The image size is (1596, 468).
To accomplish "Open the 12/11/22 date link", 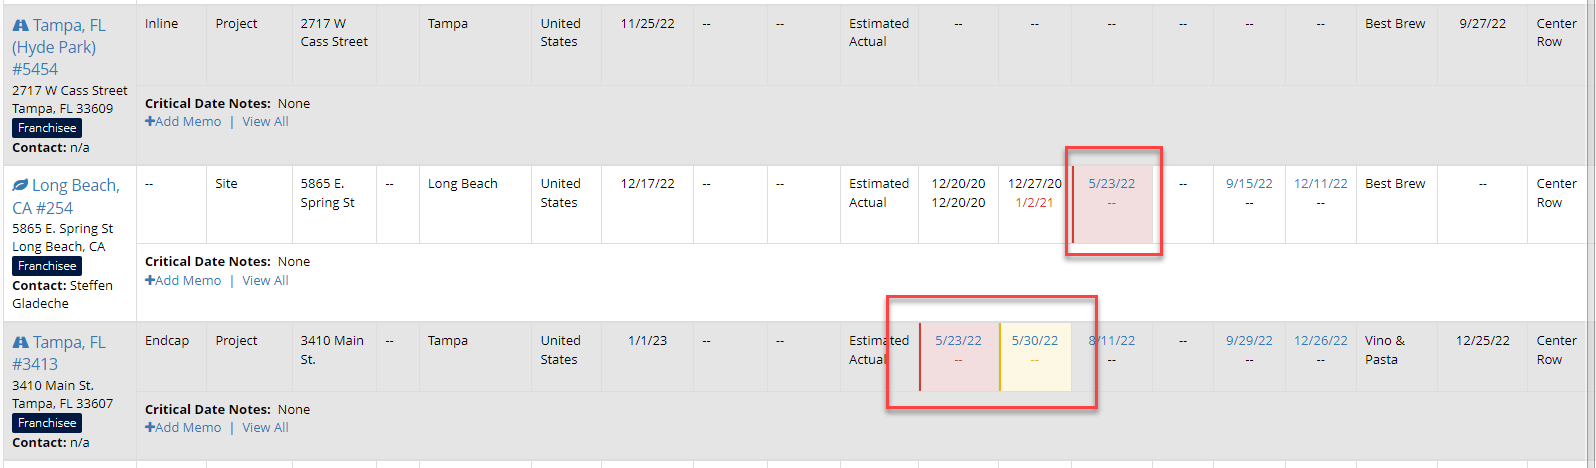I will (1321, 184).
